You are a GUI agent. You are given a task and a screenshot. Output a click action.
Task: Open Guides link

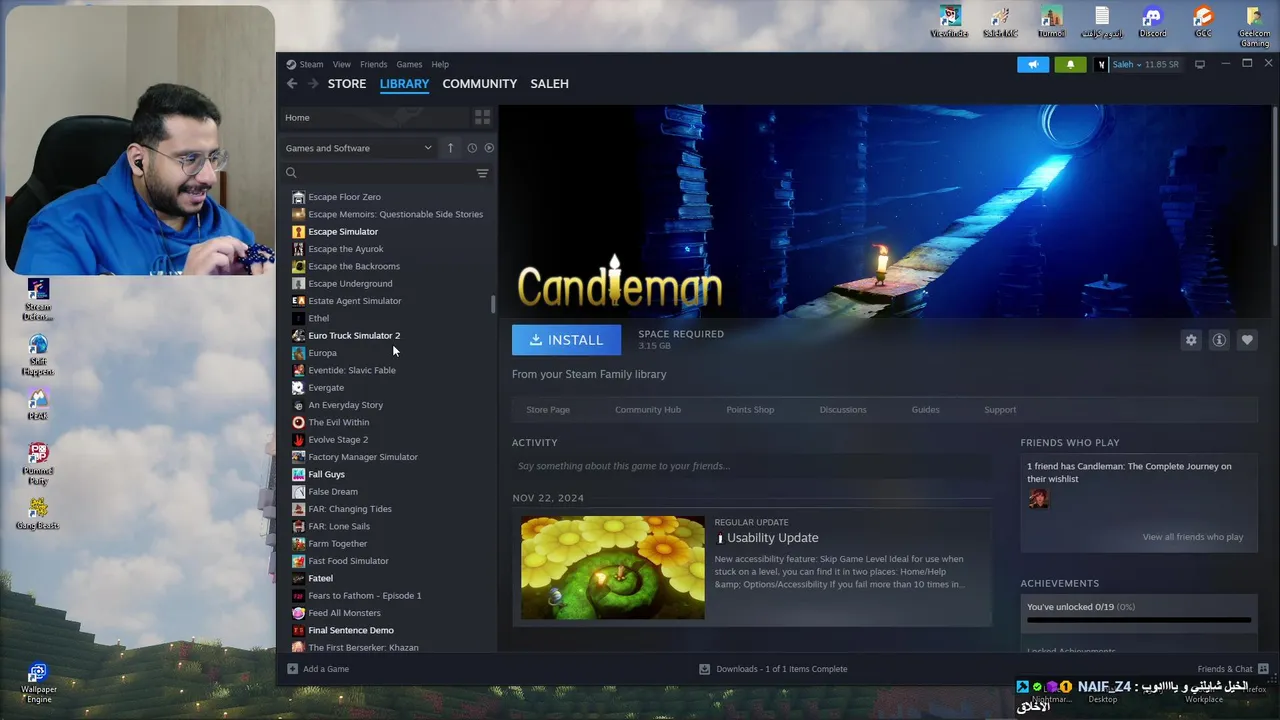925,409
